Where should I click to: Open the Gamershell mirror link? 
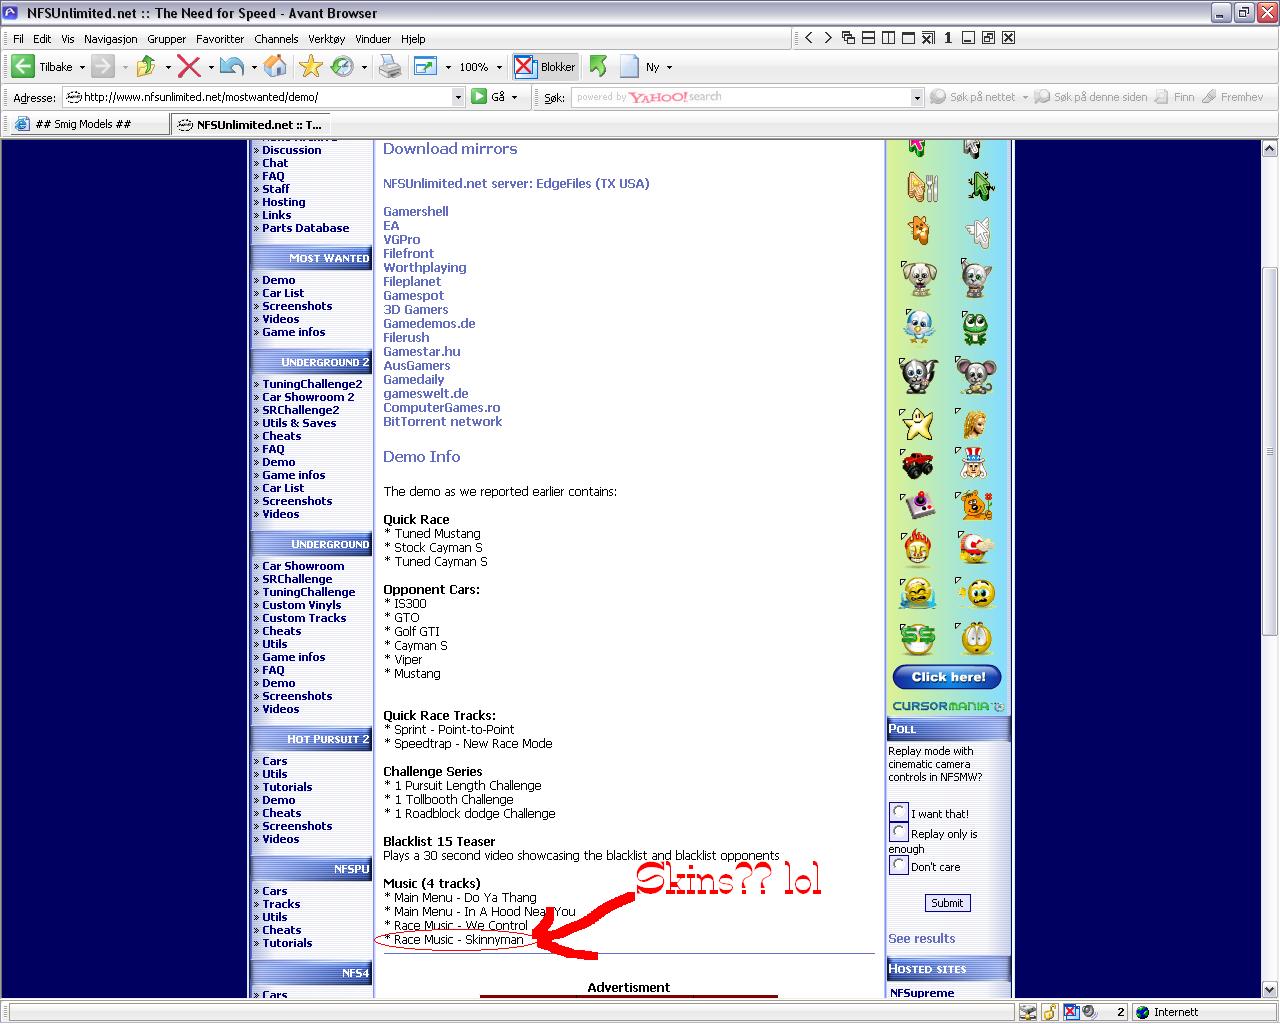[x=416, y=211]
